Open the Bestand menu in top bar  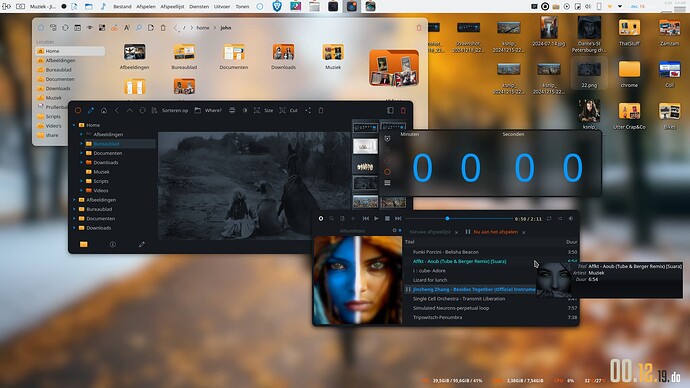coord(122,7)
